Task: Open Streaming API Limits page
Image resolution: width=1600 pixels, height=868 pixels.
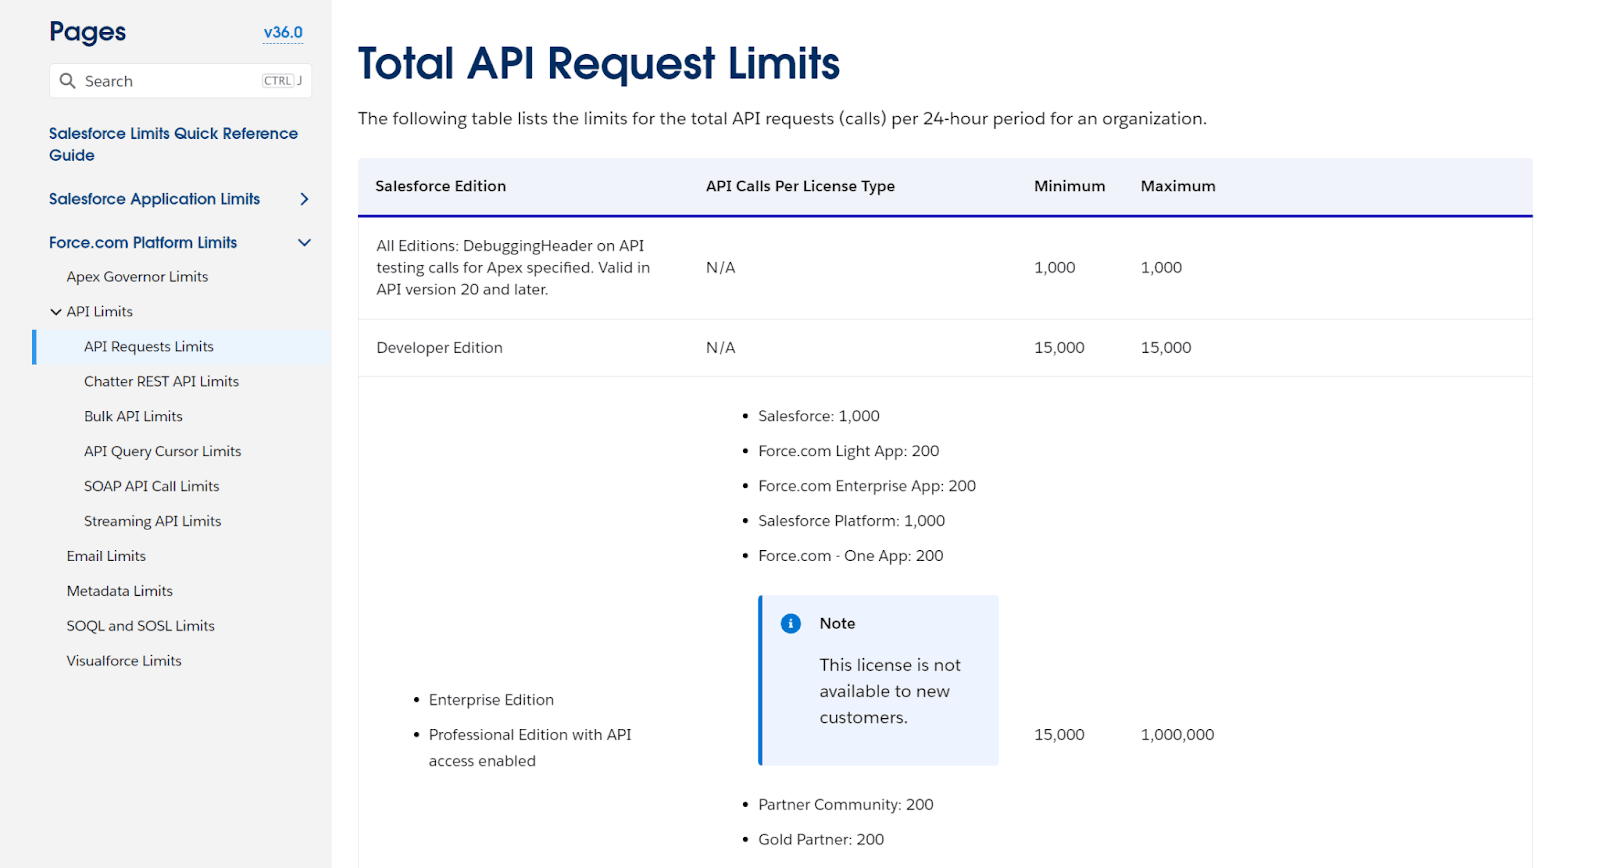Action: (x=152, y=522)
